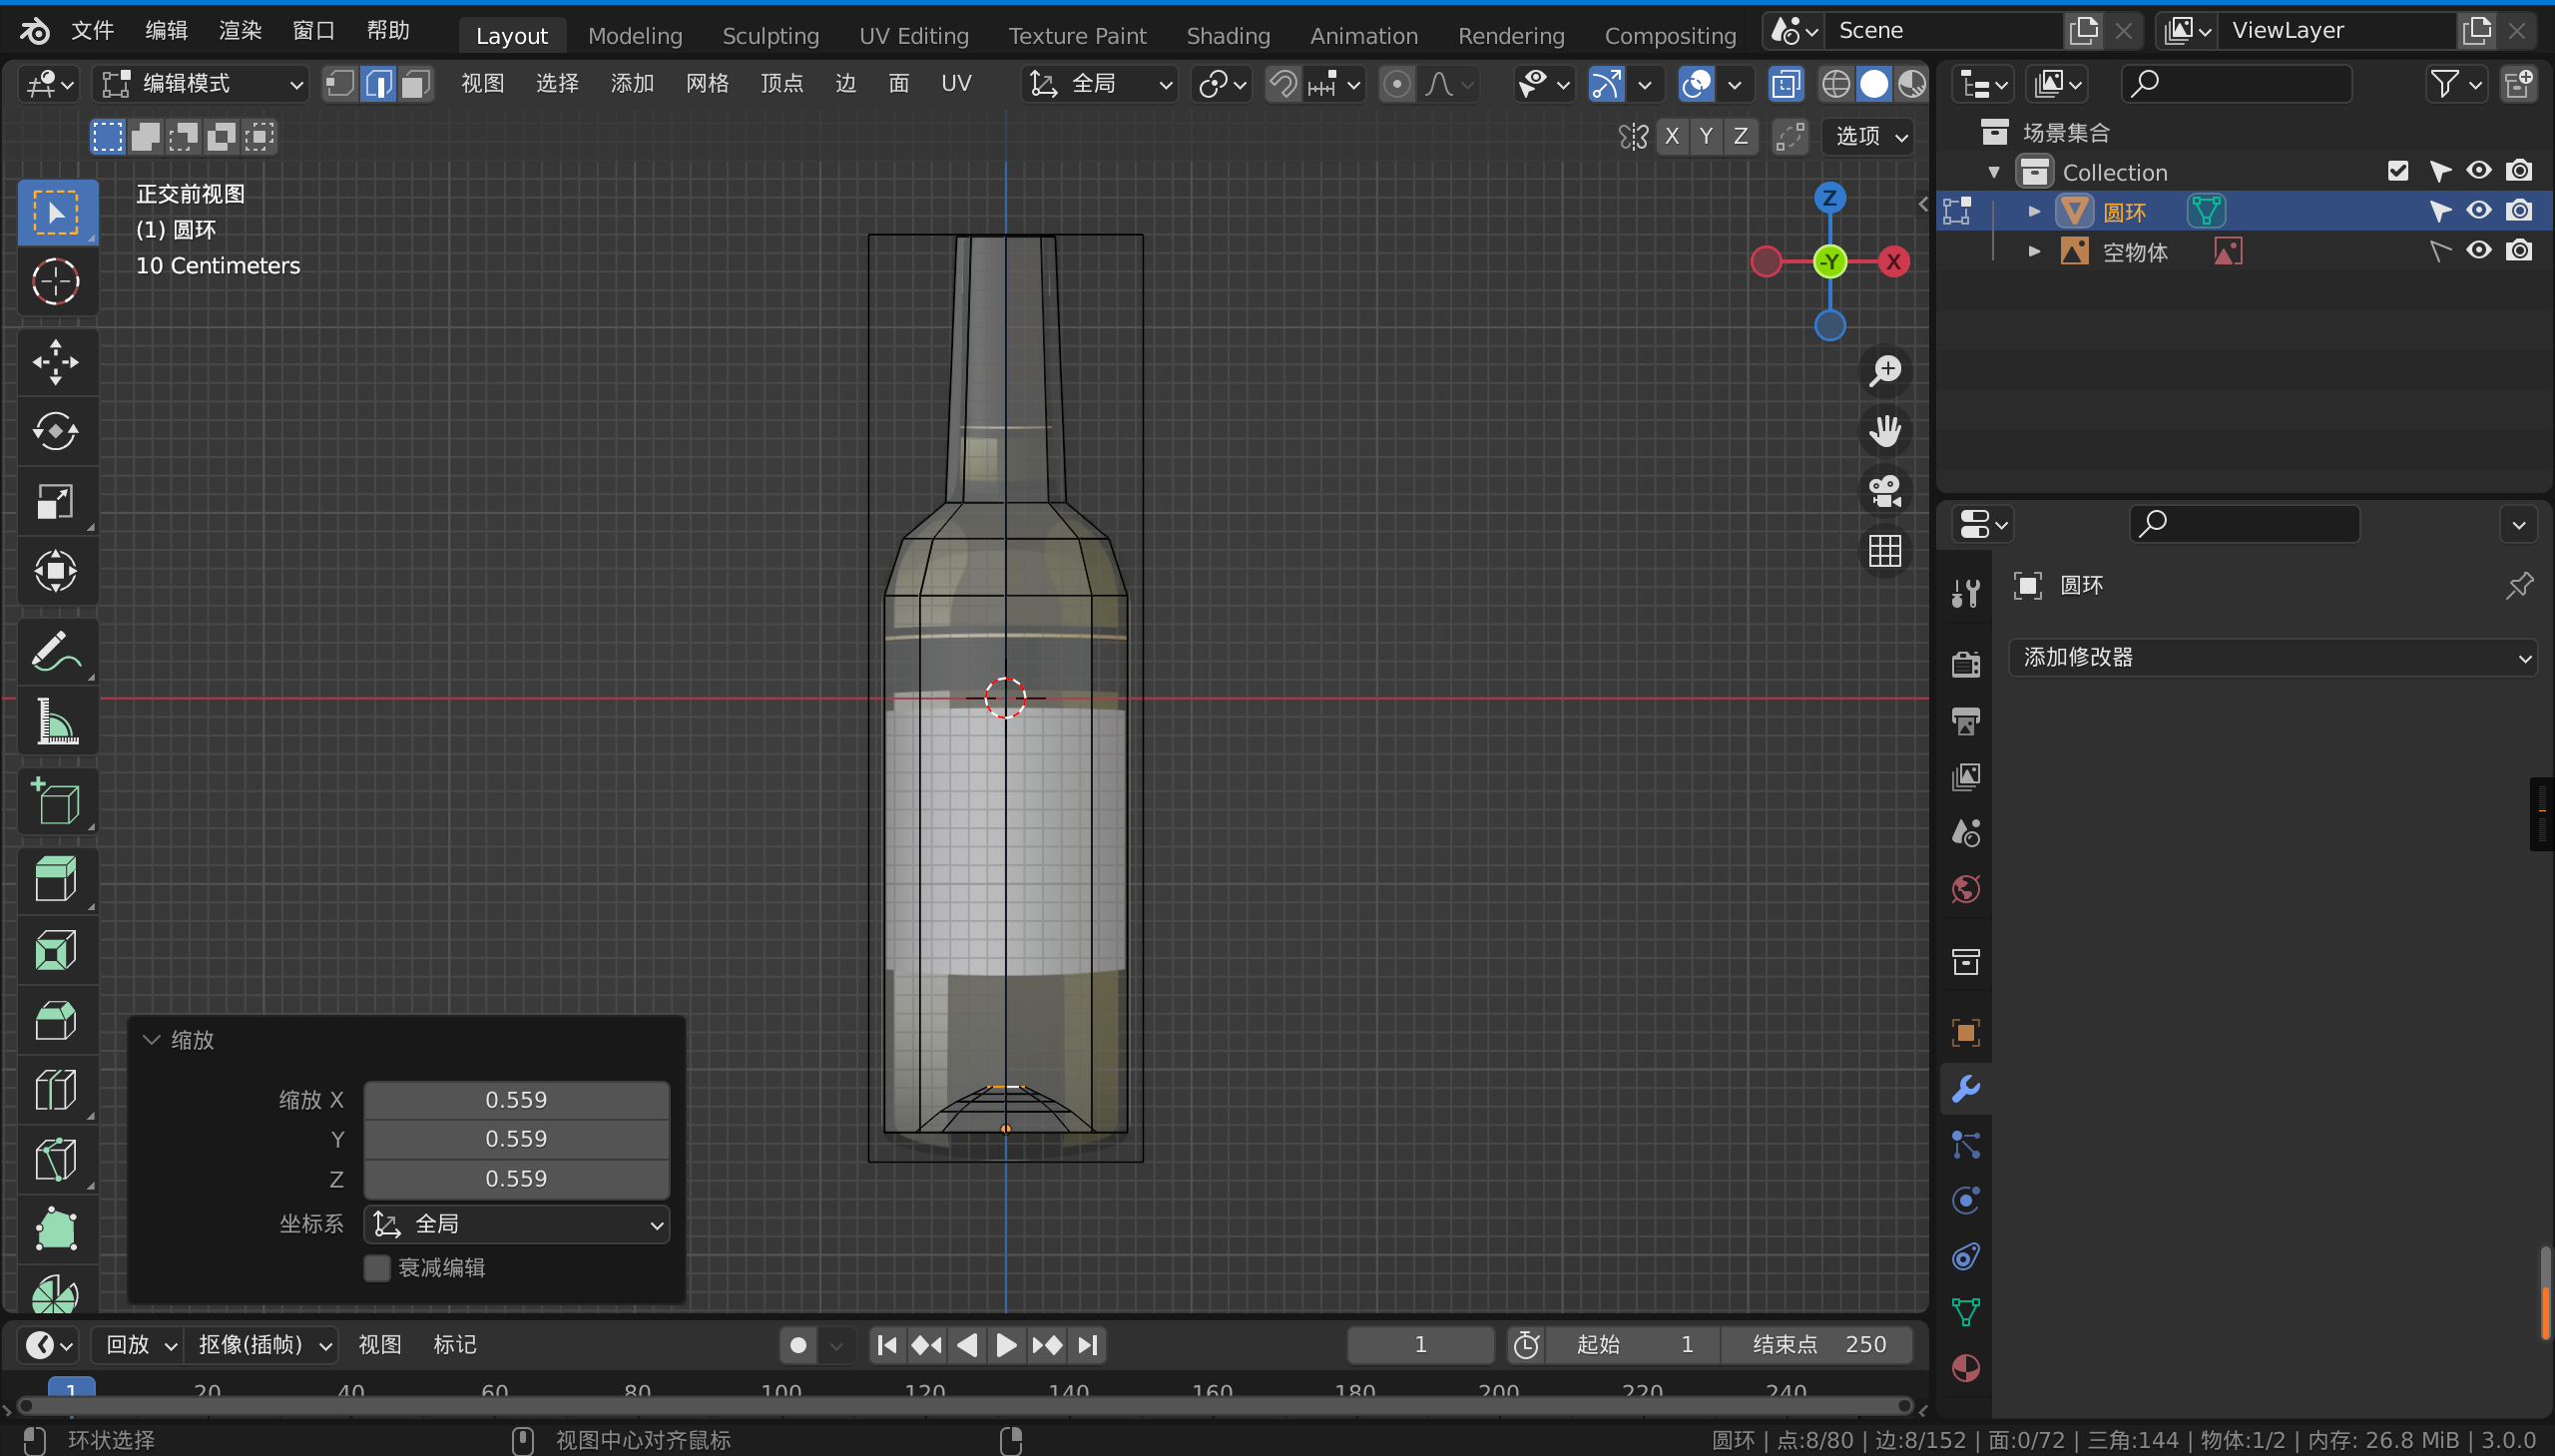Click play animation button
This screenshot has height=1456, width=2555.
(x=1006, y=1345)
